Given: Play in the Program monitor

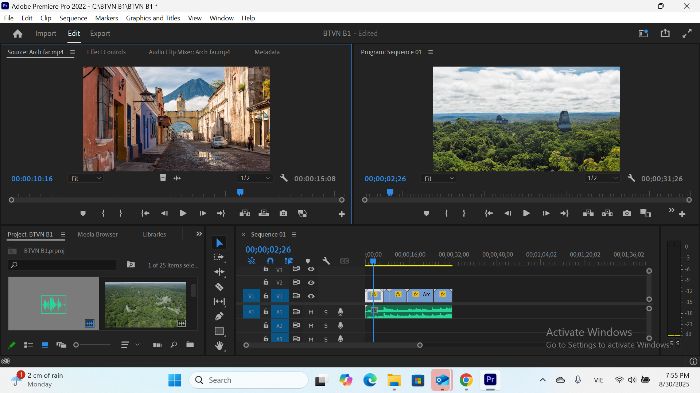Looking at the screenshot, I should [526, 213].
